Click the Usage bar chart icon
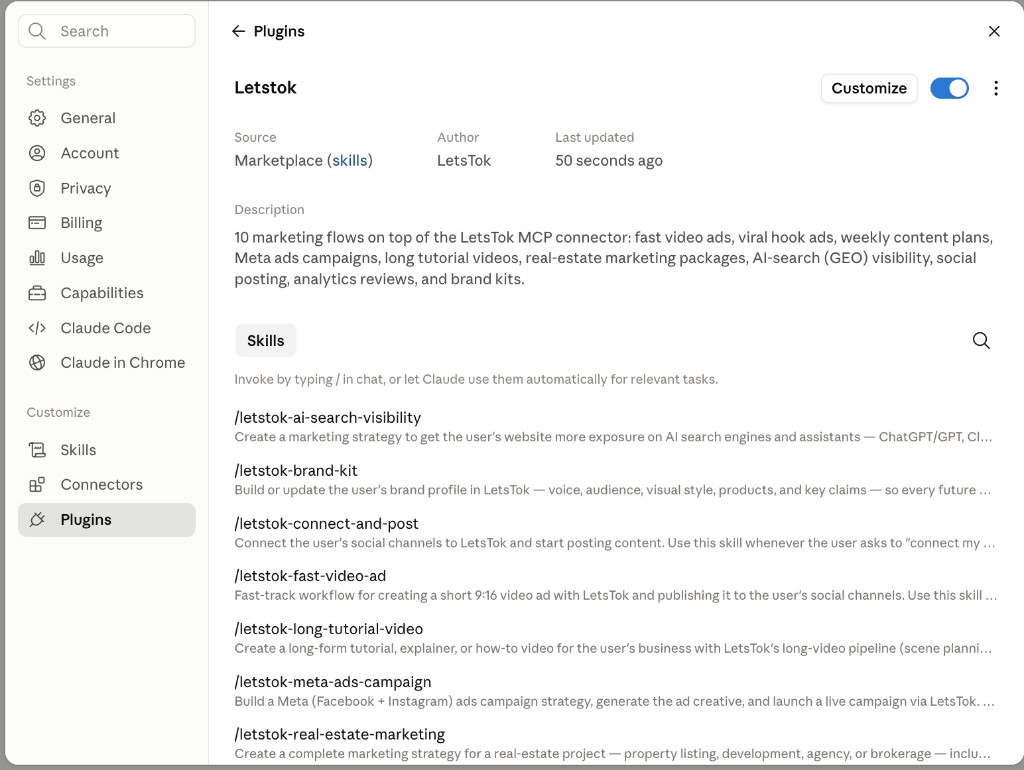Screen dimensions: 1024x770 point(37,258)
